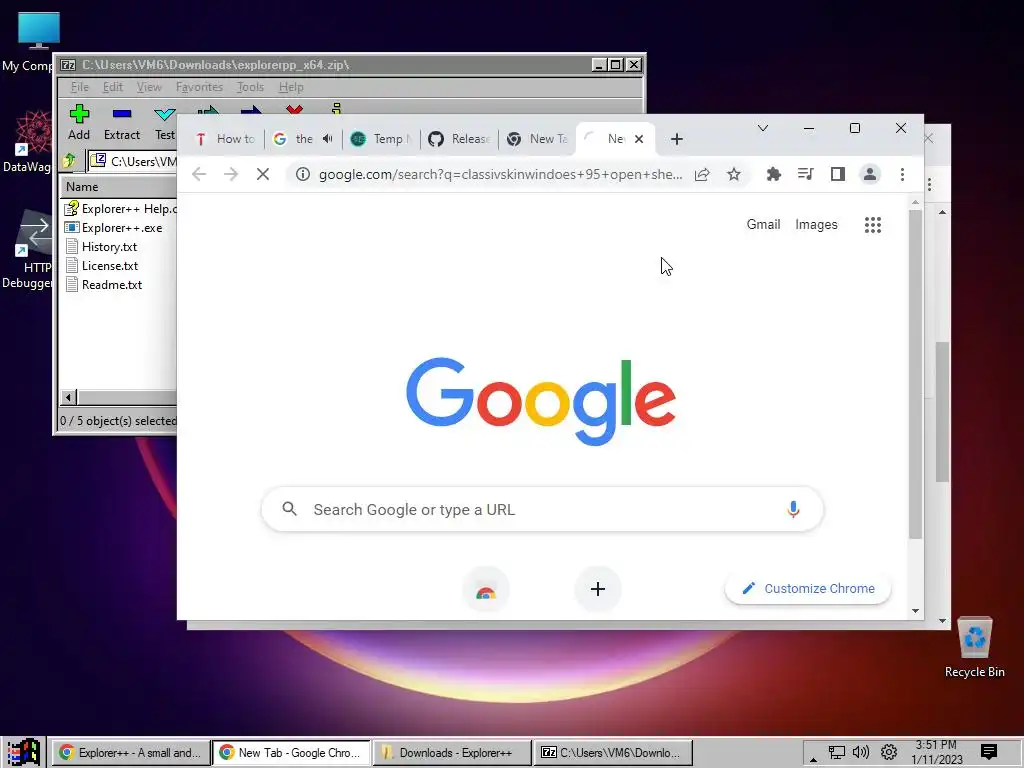This screenshot has width=1024, height=768.
Task: Click Chrome page vertical scrollbar thumb
Action: pyautogui.click(x=916, y=374)
